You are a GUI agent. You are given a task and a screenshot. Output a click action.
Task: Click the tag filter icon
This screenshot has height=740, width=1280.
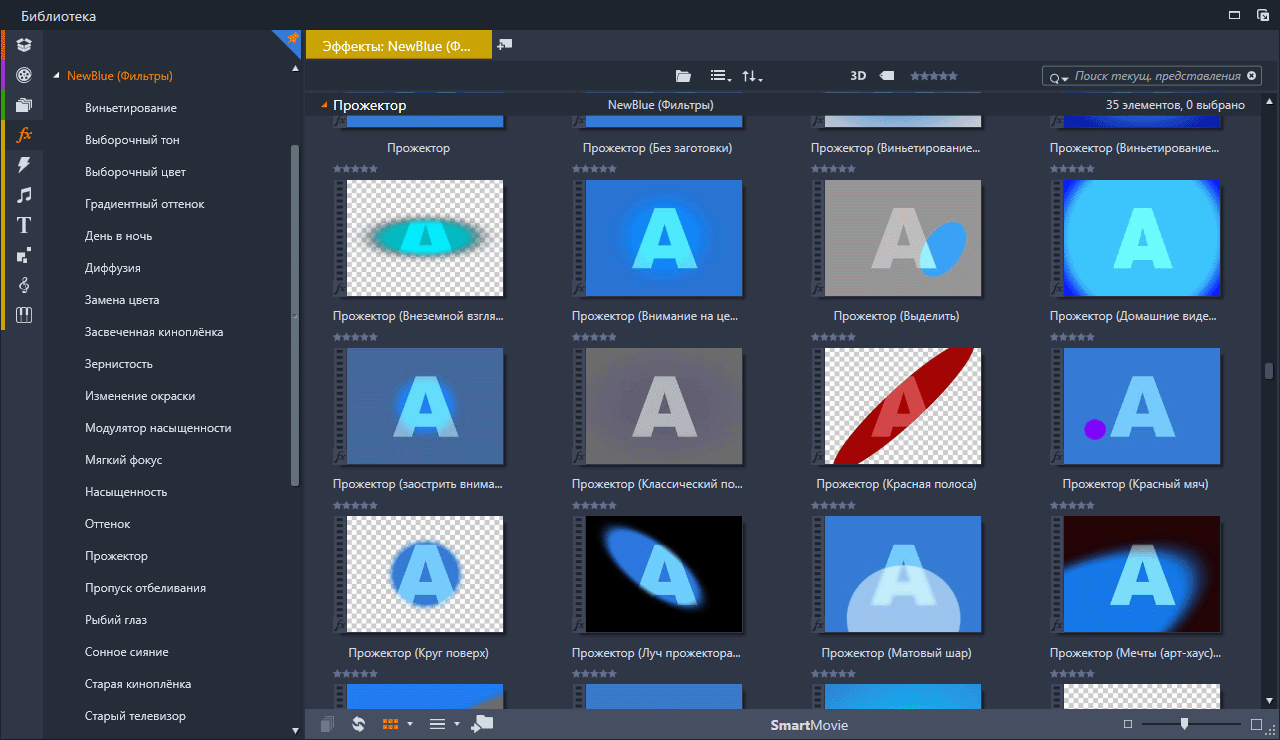pos(887,76)
